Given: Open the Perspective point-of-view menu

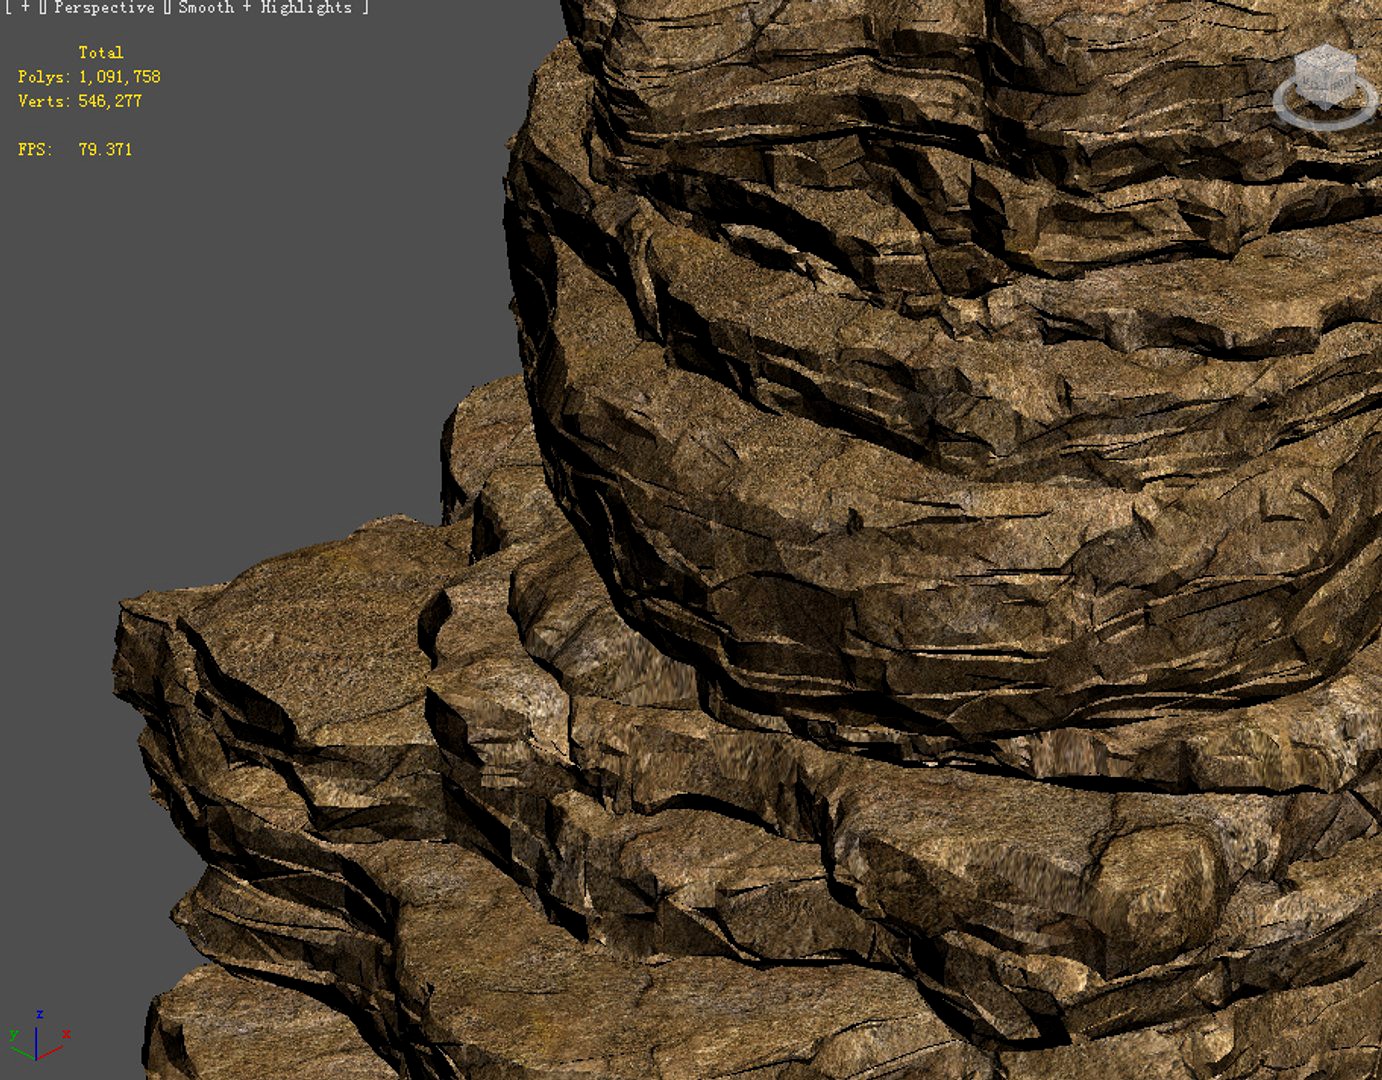Looking at the screenshot, I should point(103,7).
